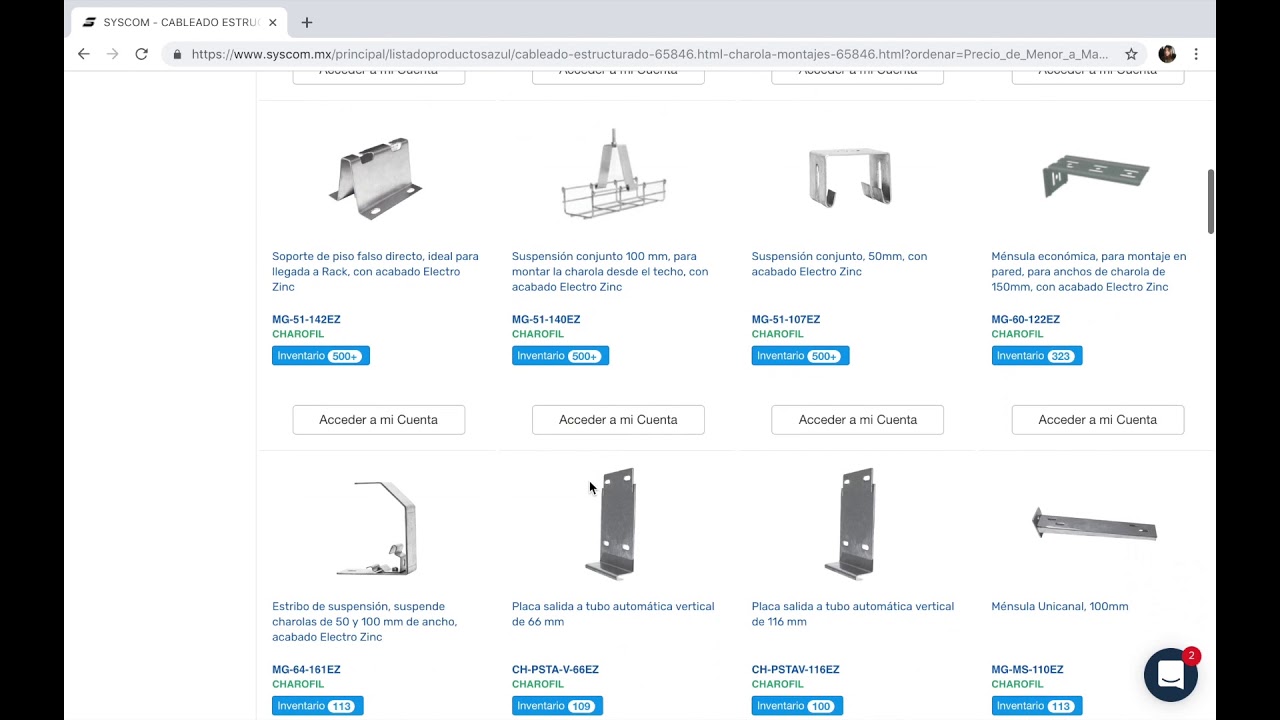Open product link MG-51-142EZ

point(306,320)
